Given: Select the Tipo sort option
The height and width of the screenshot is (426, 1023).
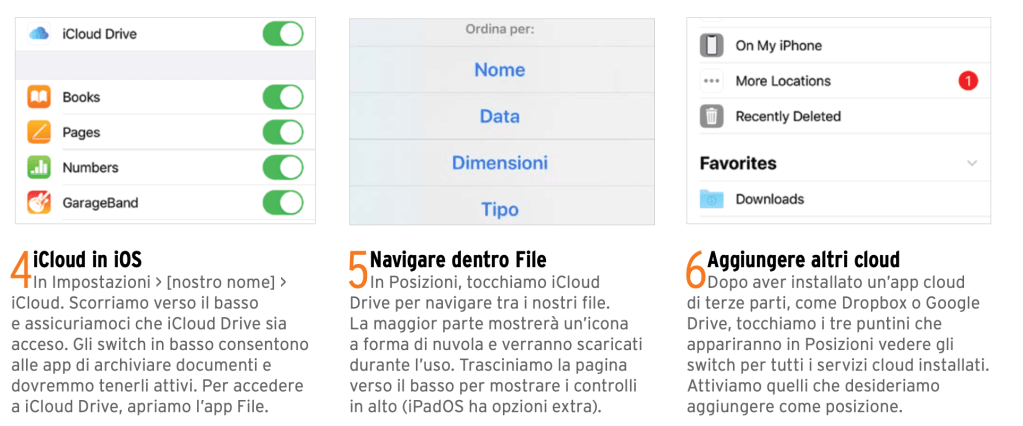Looking at the screenshot, I should pos(500,209).
